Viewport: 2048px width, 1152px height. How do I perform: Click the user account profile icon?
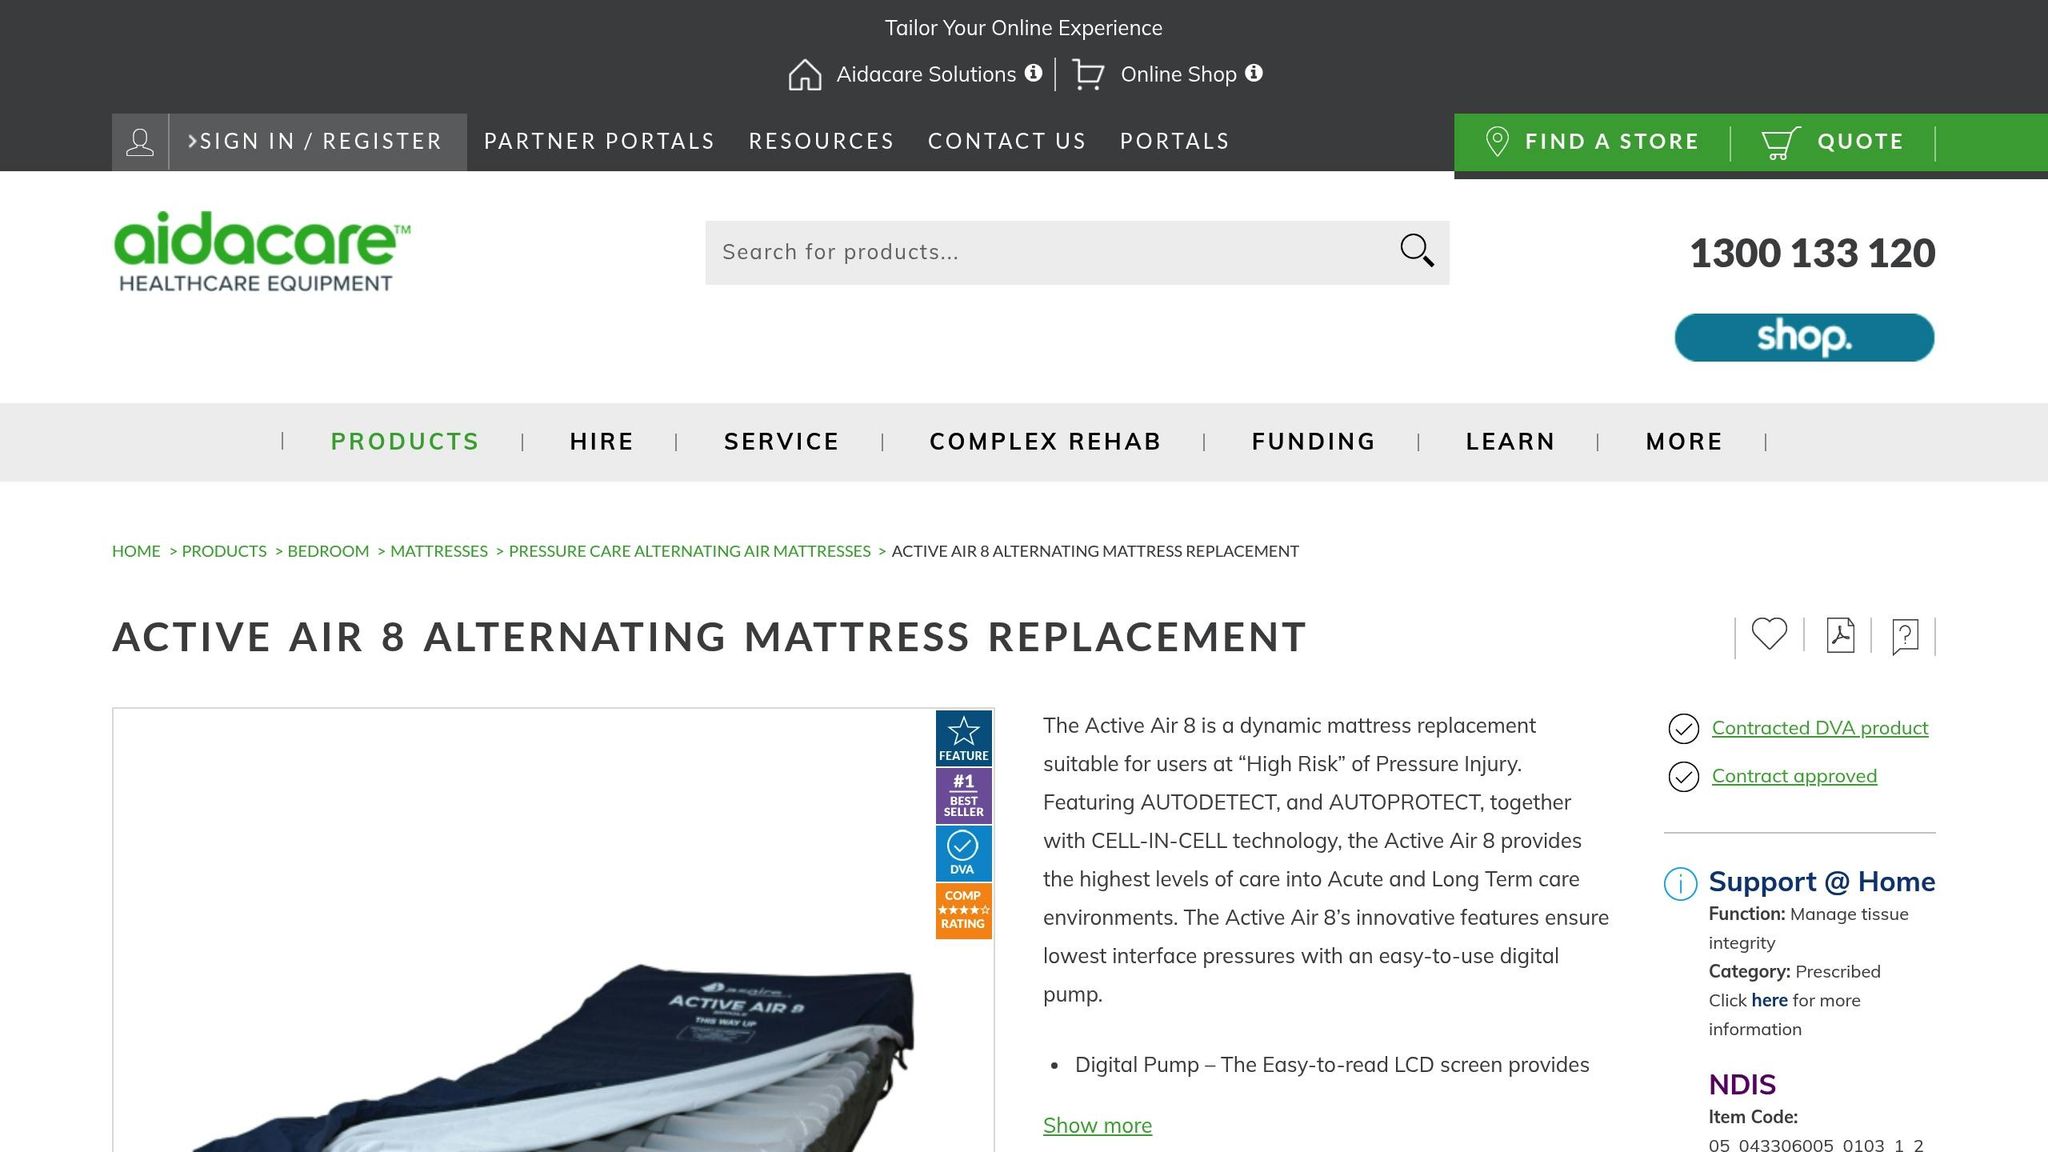(140, 142)
